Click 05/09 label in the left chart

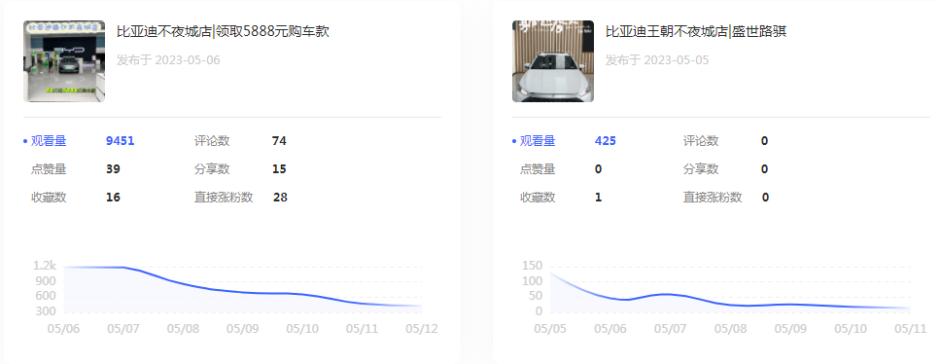coord(243,329)
